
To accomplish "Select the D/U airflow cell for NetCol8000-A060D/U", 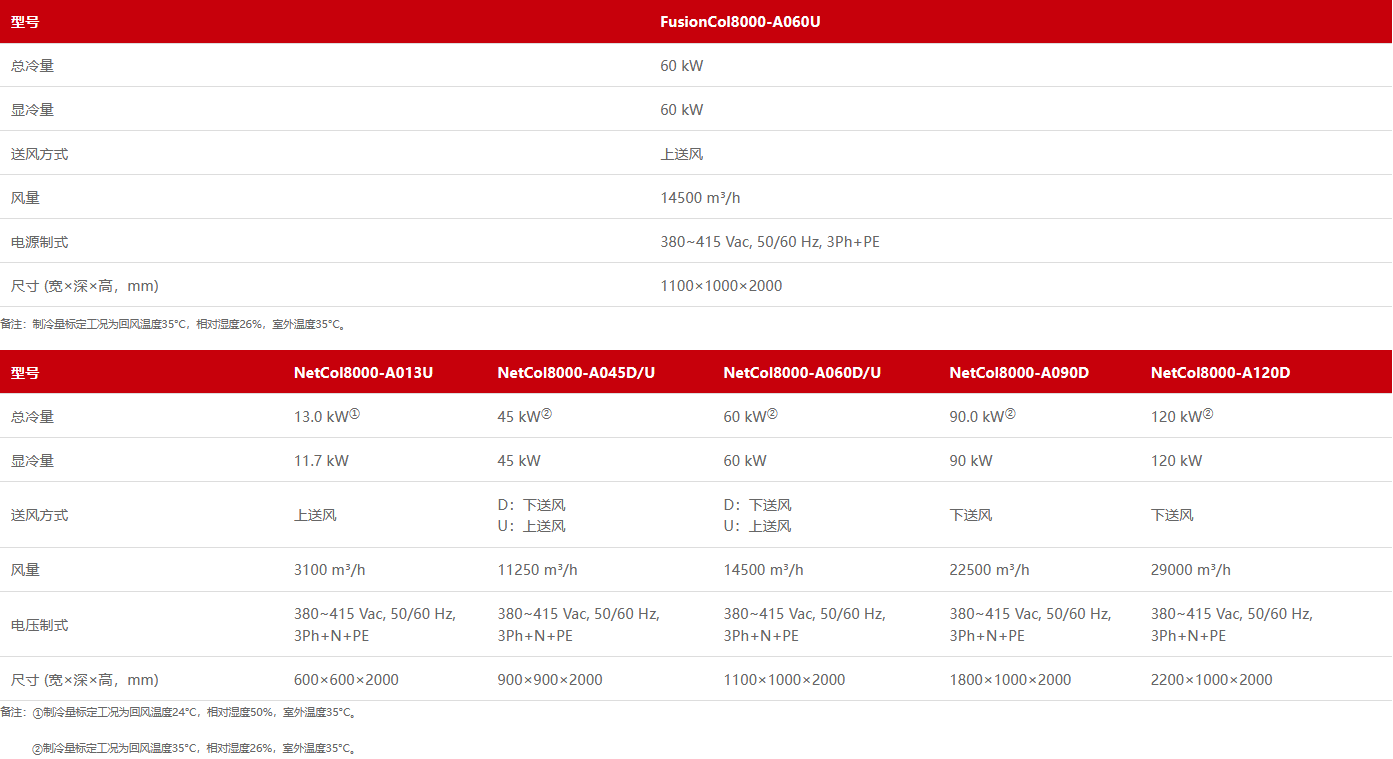I will pyautogui.click(x=757, y=515).
